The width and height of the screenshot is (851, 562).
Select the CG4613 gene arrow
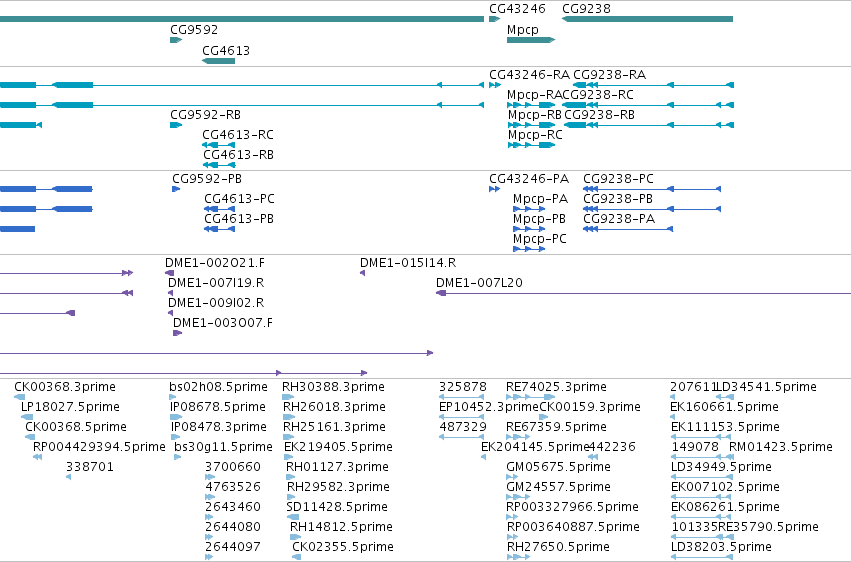[x=218, y=61]
